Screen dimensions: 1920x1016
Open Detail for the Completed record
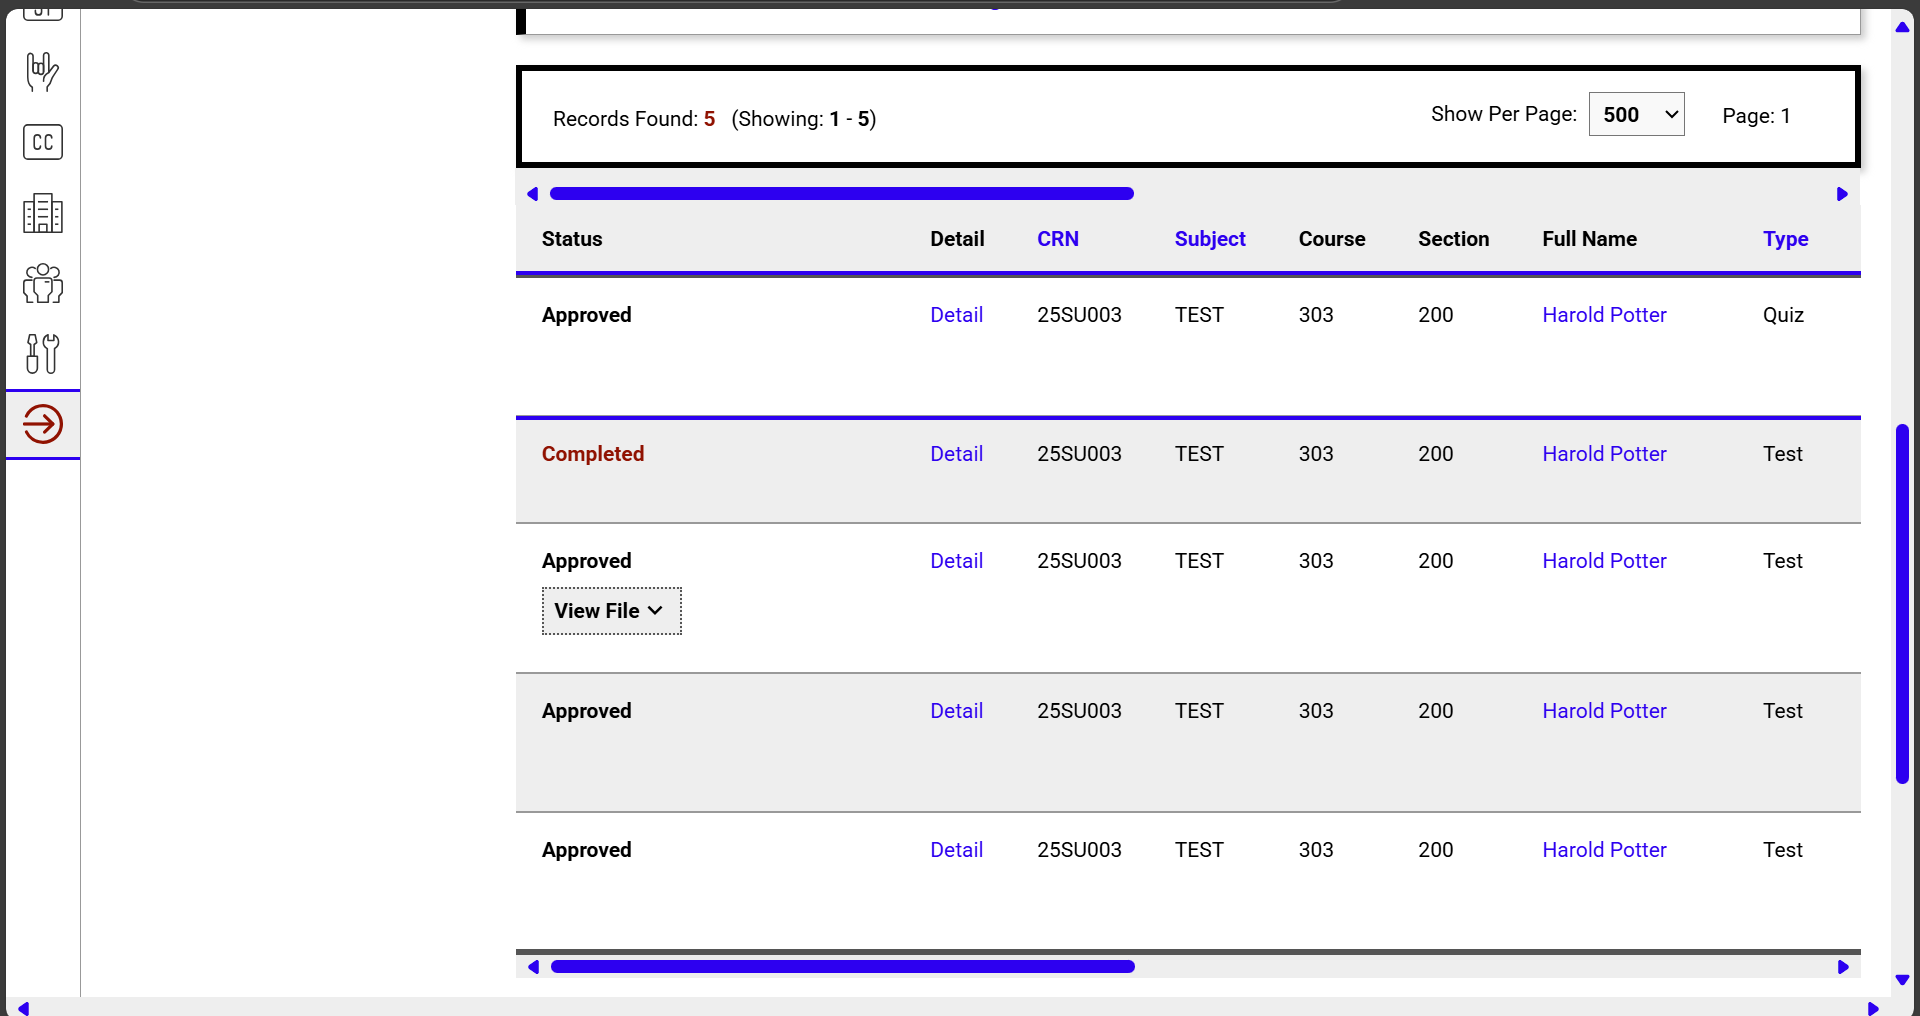pyautogui.click(x=956, y=453)
